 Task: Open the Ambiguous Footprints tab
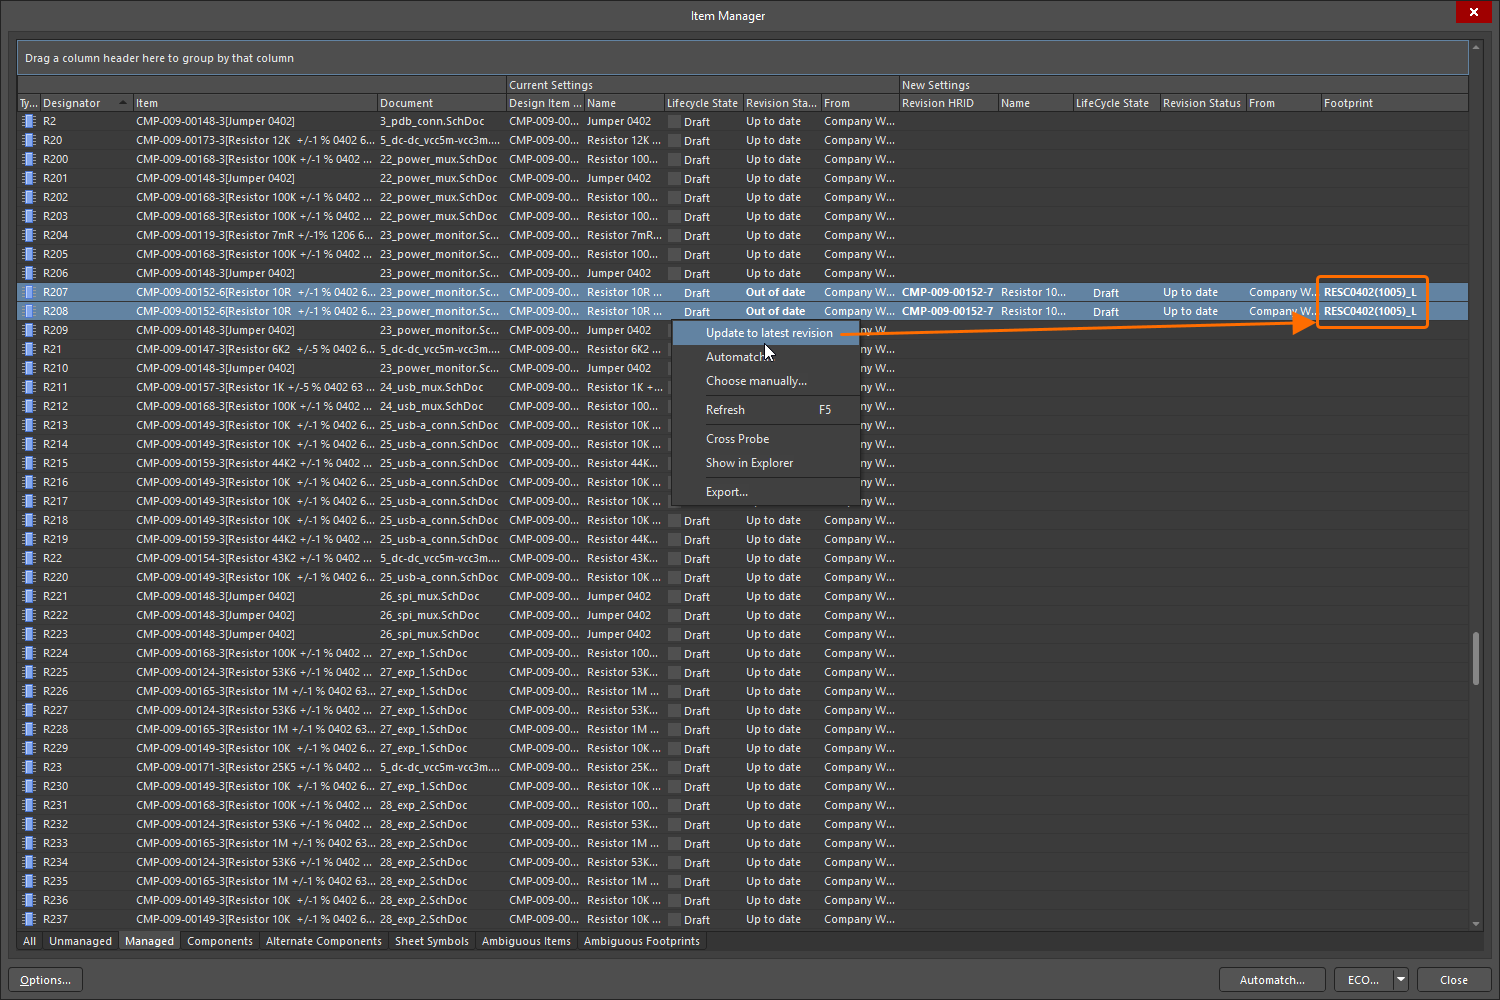[x=641, y=941]
